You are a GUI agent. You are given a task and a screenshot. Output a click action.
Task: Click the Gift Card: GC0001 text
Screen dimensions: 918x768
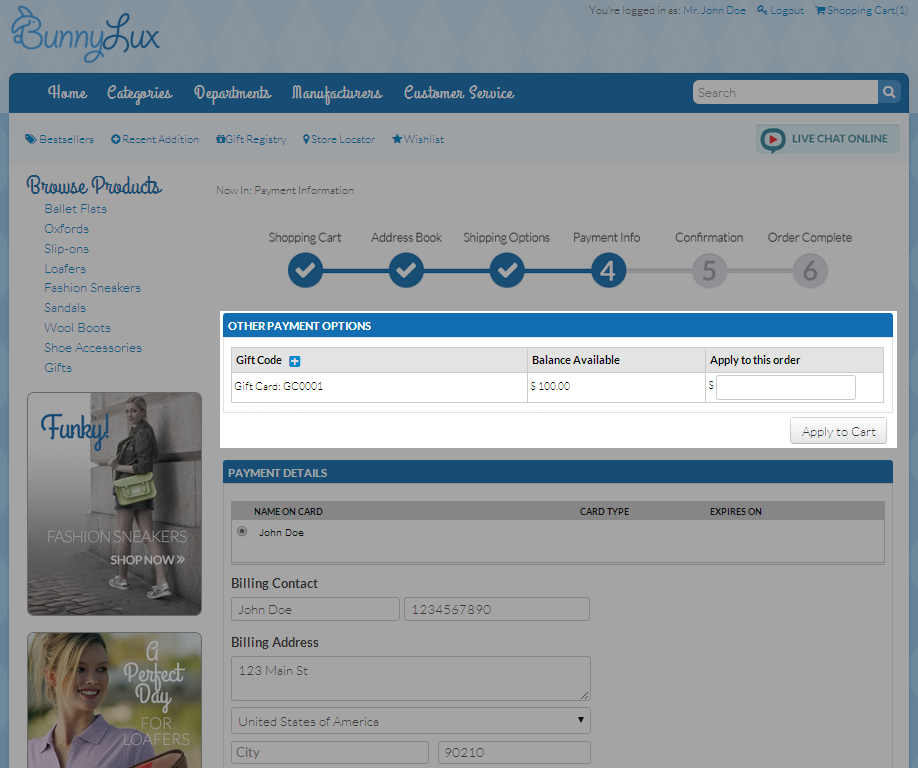pos(279,386)
